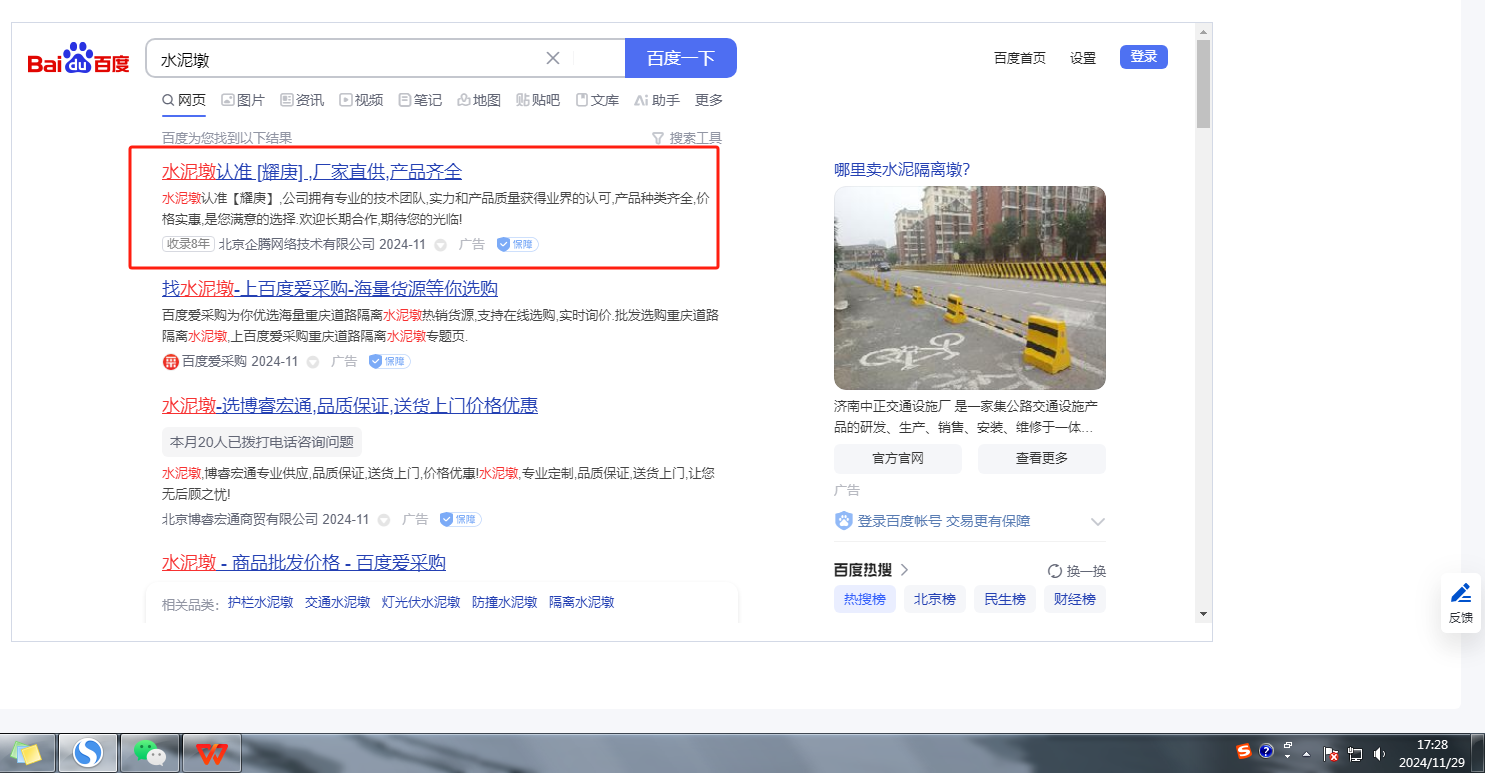Expand 更多 search categories
1485x773 pixels.
pos(708,100)
